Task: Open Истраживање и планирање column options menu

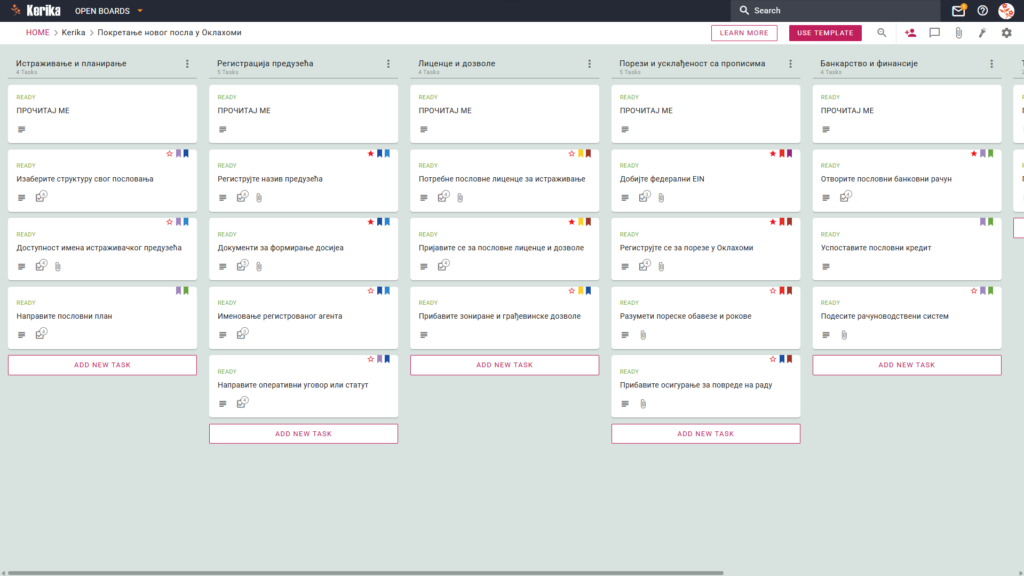Action: pyautogui.click(x=187, y=64)
